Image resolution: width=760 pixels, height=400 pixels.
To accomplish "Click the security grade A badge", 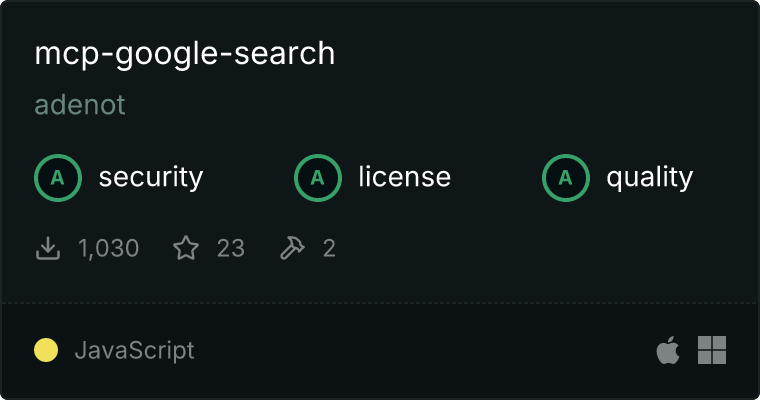I will click(58, 178).
